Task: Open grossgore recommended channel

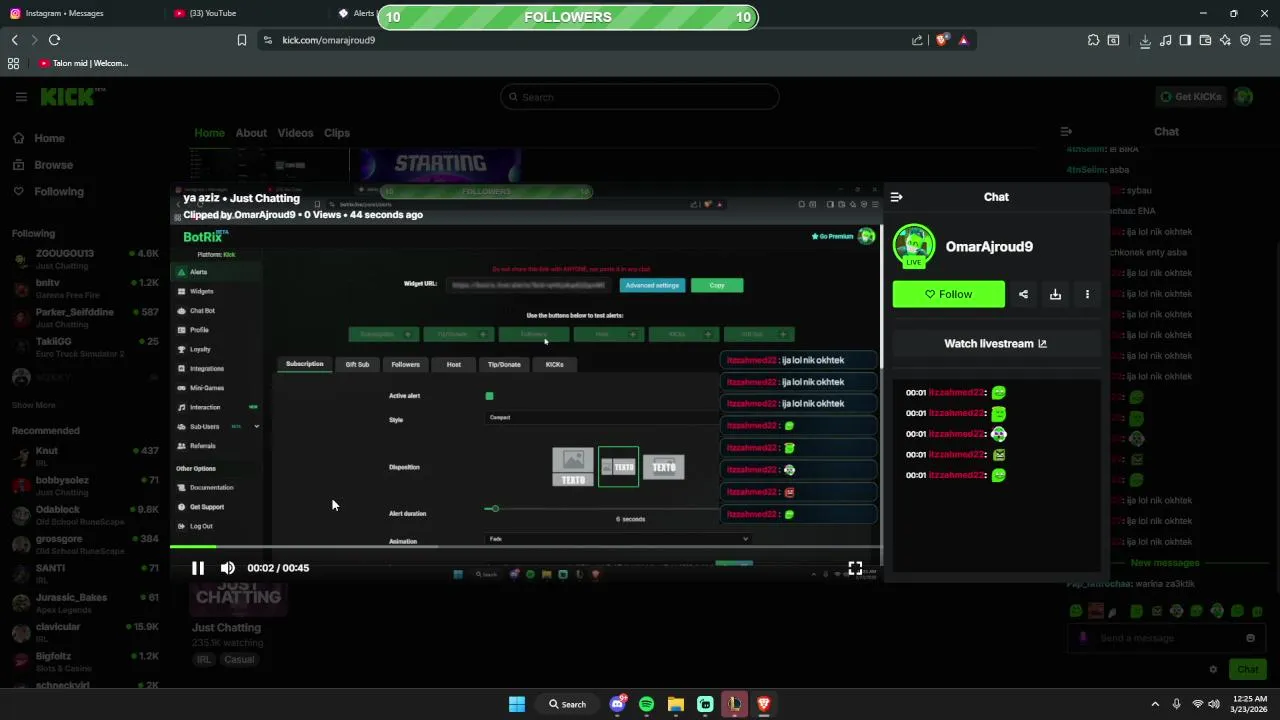Action: pyautogui.click(x=85, y=544)
